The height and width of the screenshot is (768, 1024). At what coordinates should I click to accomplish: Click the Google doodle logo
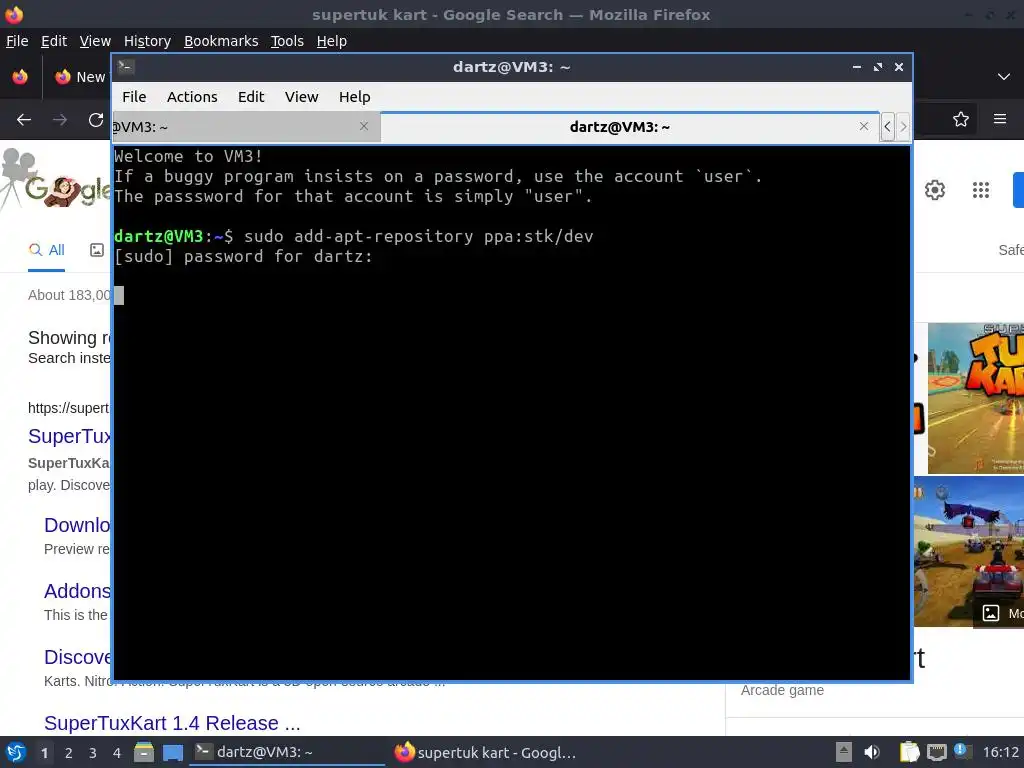click(56, 182)
